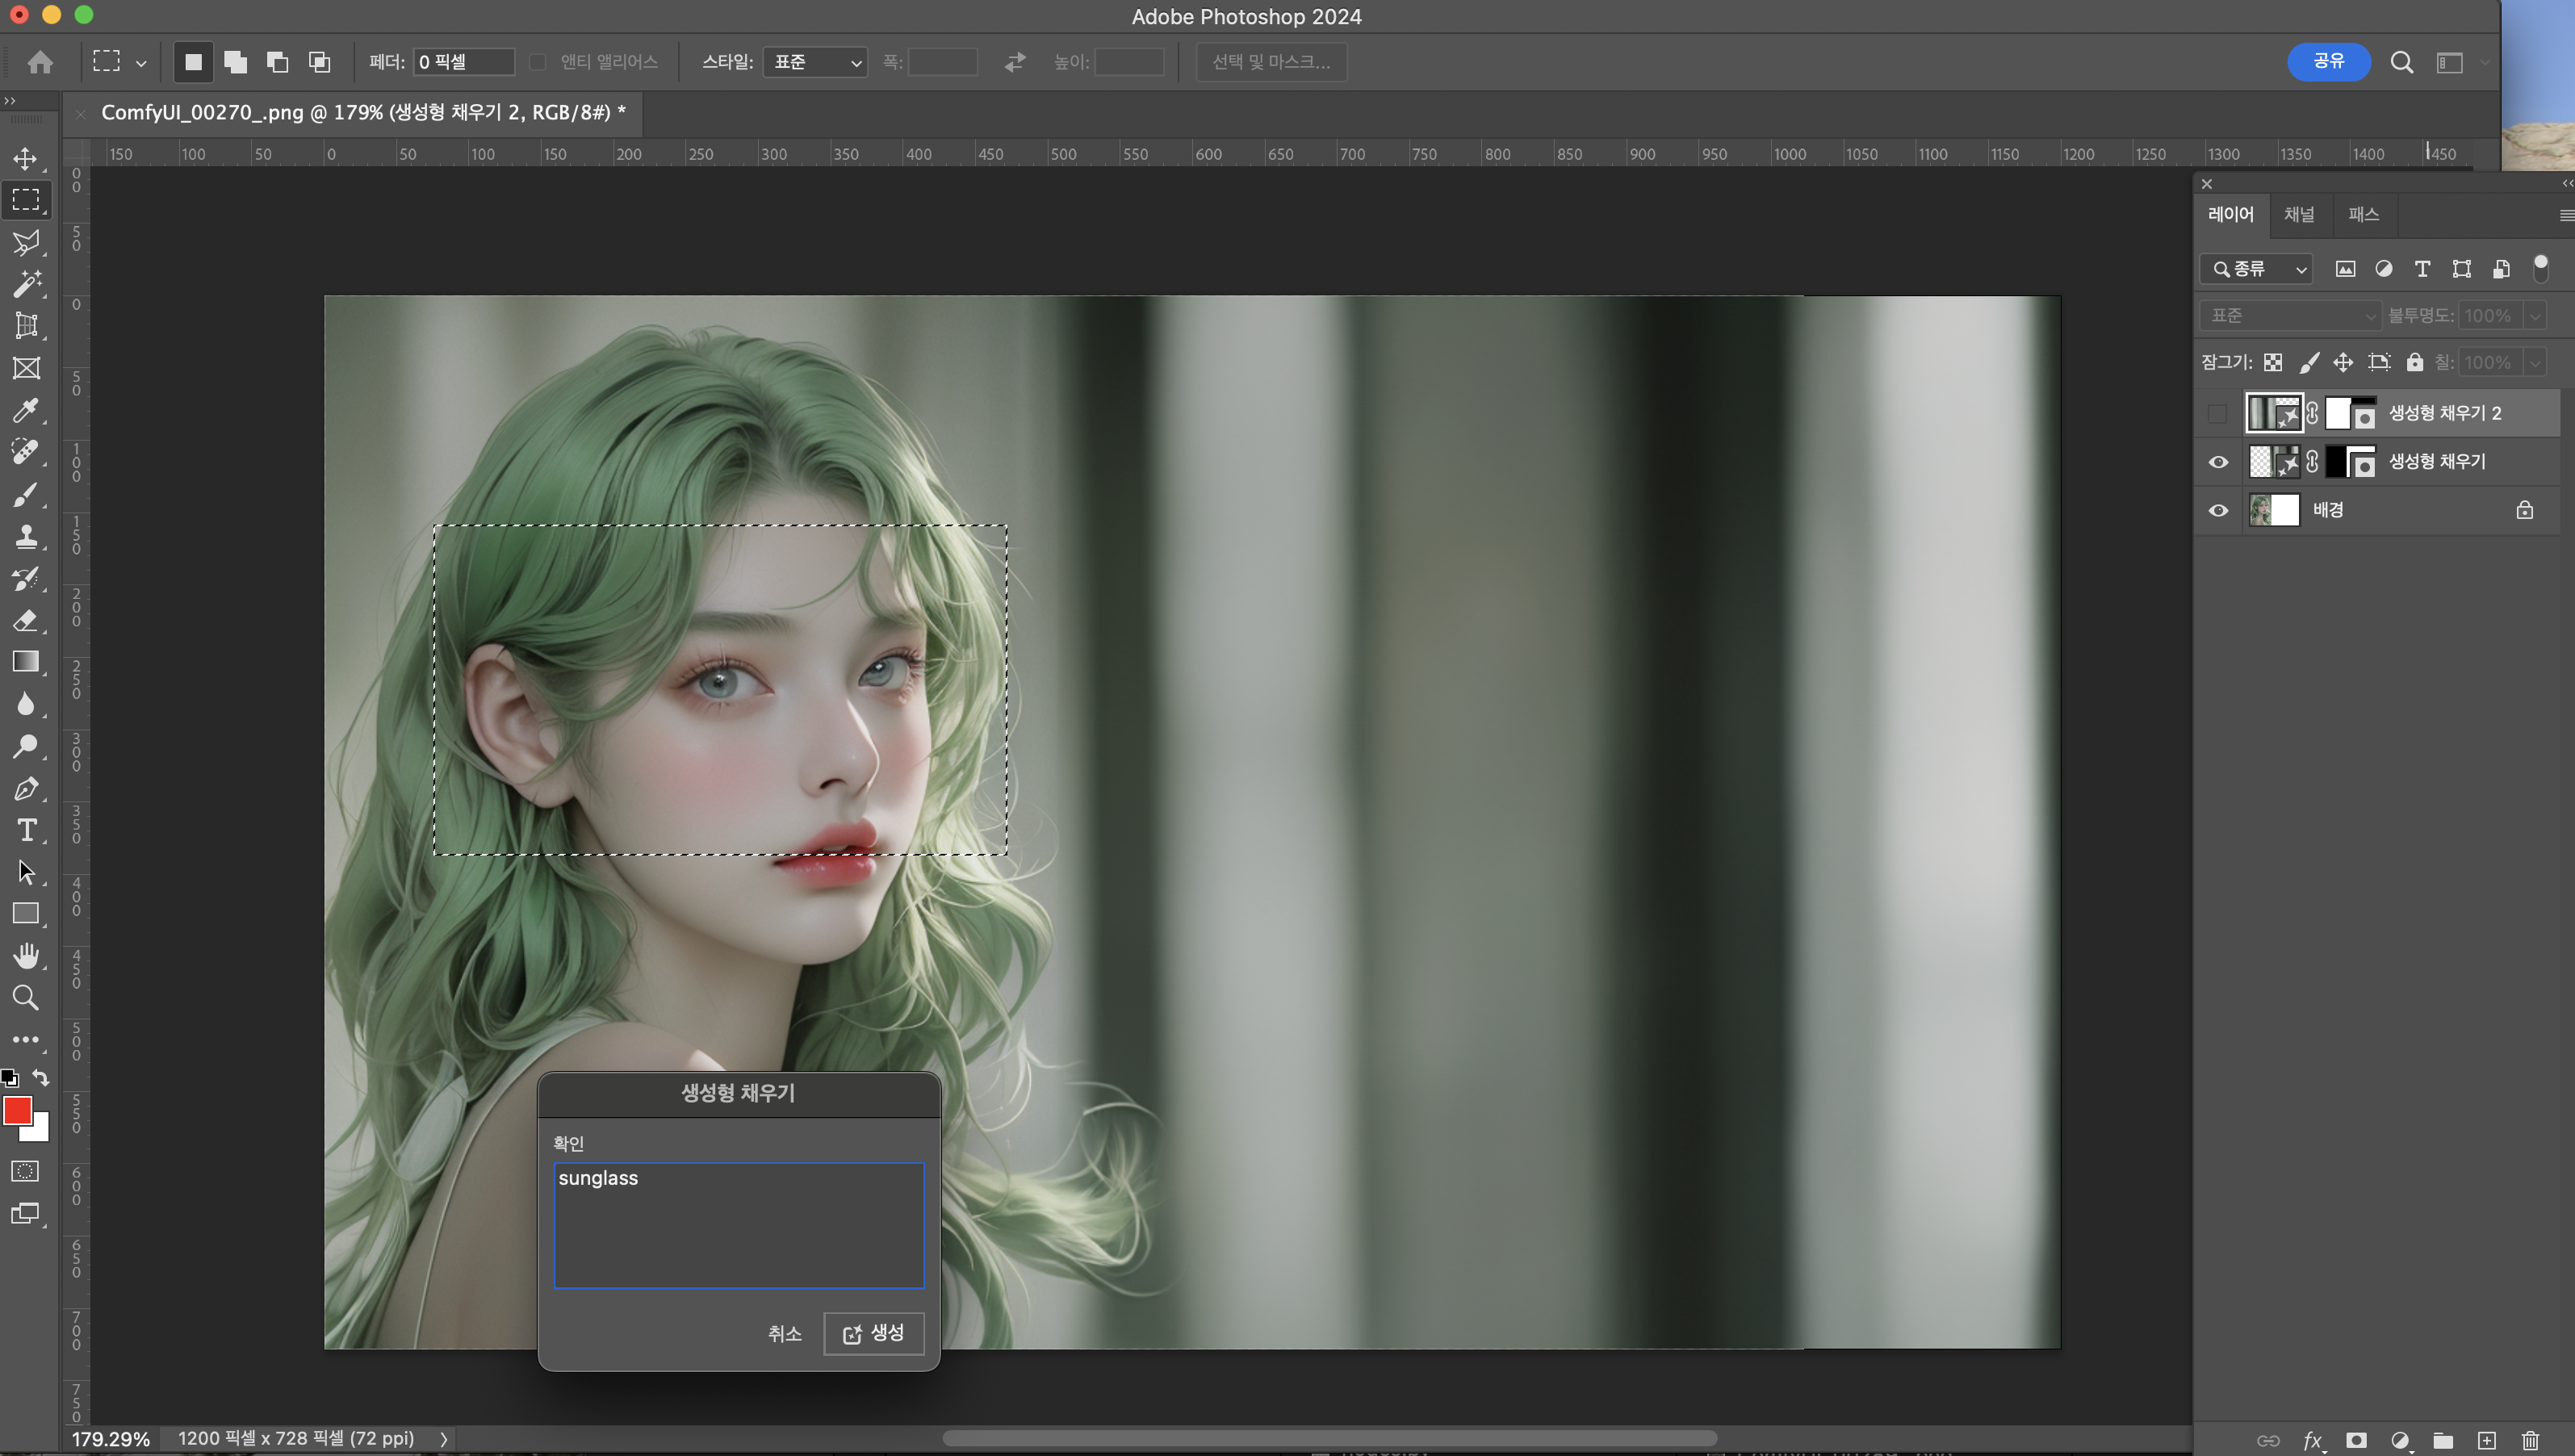Viewport: 2575px width, 1456px height.
Task: Open the 스타일 표준 dropdown
Action: pyautogui.click(x=815, y=62)
